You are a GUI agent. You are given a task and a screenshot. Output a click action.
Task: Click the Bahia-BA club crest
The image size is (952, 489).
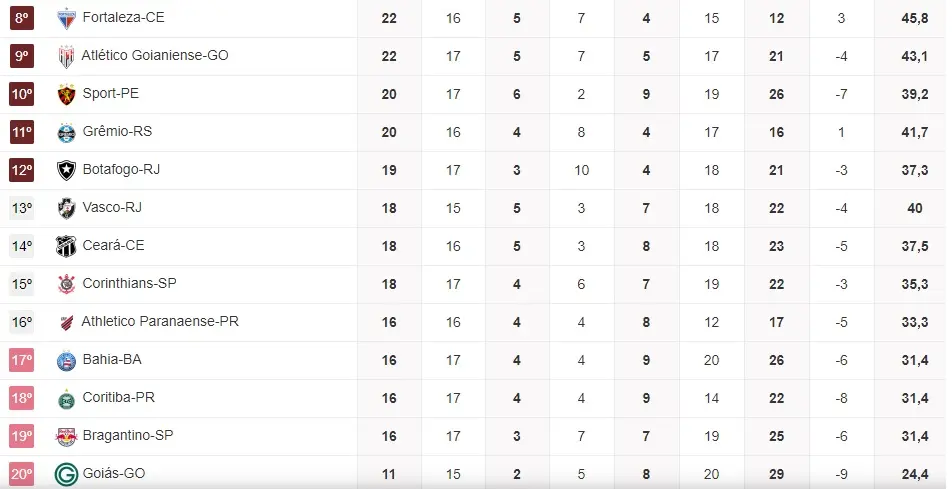(x=67, y=360)
